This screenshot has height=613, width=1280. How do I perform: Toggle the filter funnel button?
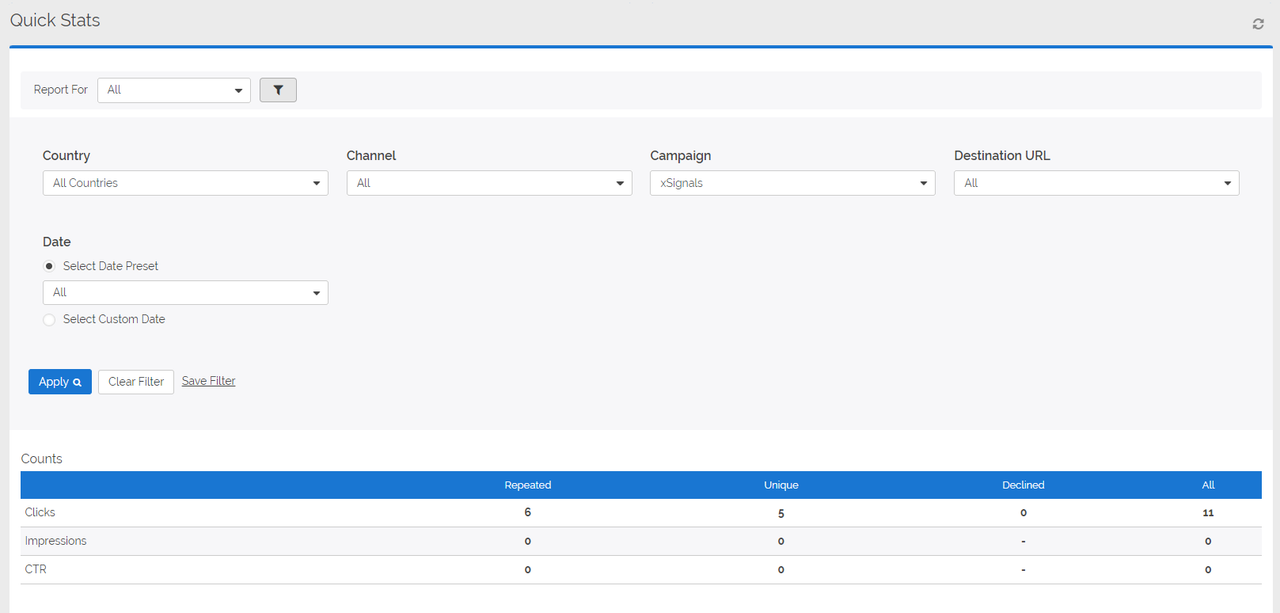pos(278,90)
